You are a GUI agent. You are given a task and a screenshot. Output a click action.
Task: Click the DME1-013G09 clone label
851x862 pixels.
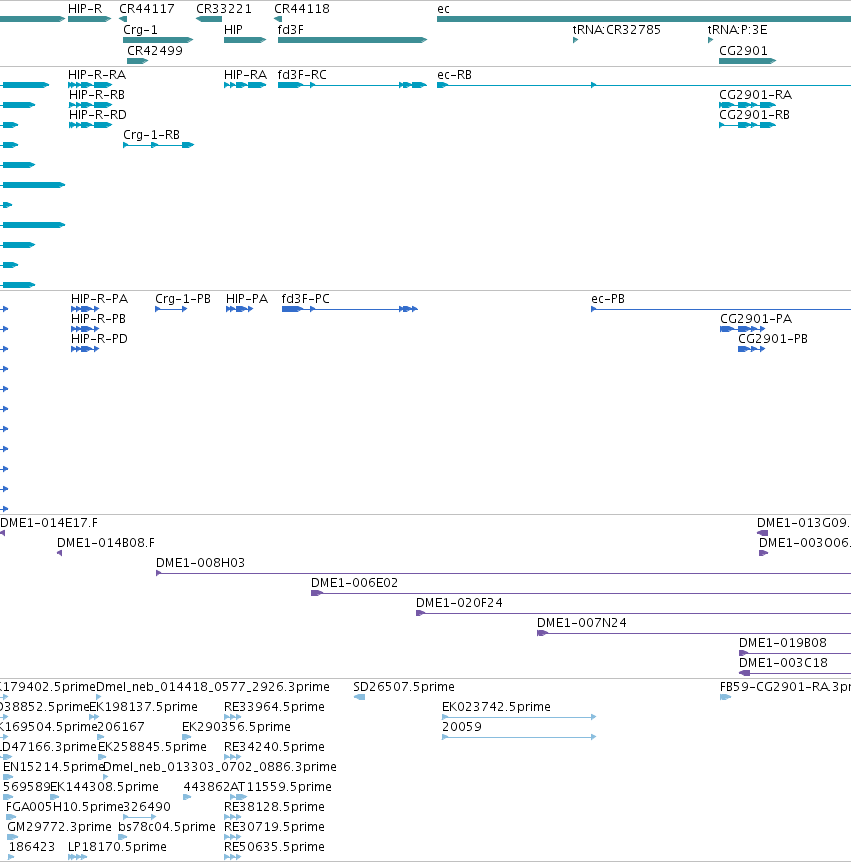pos(804,523)
